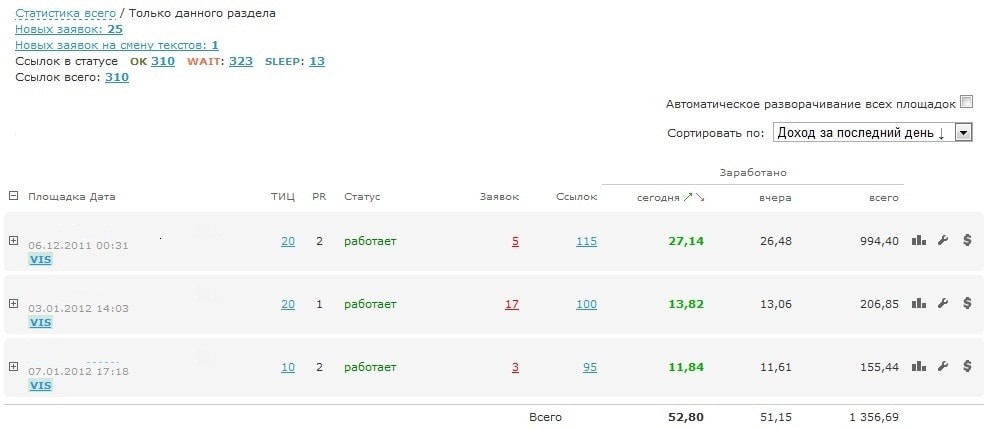Click the VIS badge of the first site
This screenshot has height=430, width=992.
click(x=40, y=260)
